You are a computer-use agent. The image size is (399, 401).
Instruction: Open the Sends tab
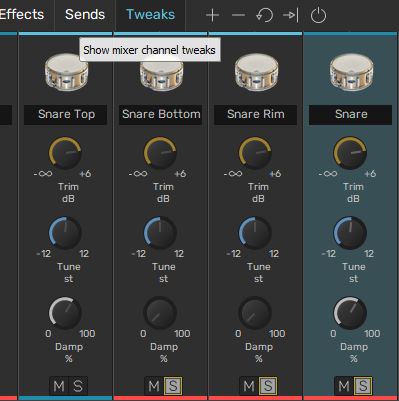click(x=85, y=14)
